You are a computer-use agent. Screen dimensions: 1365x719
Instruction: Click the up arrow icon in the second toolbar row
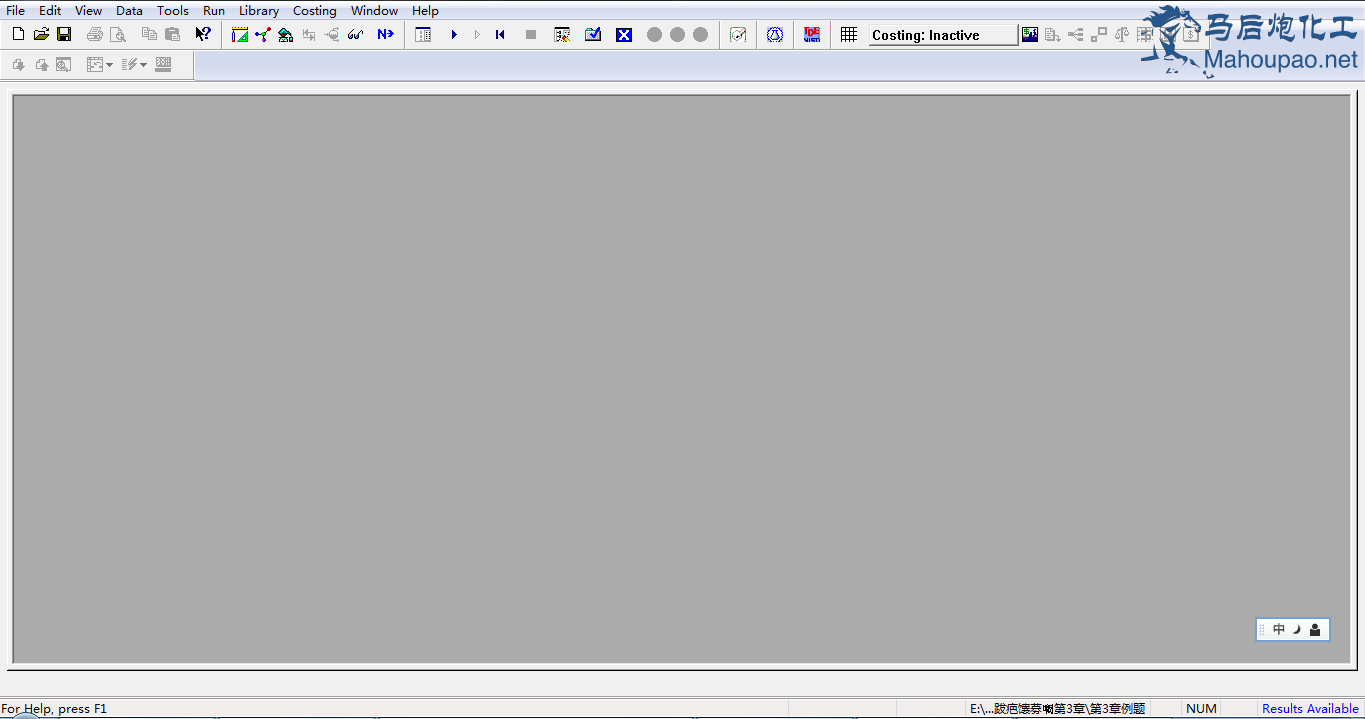(41, 65)
